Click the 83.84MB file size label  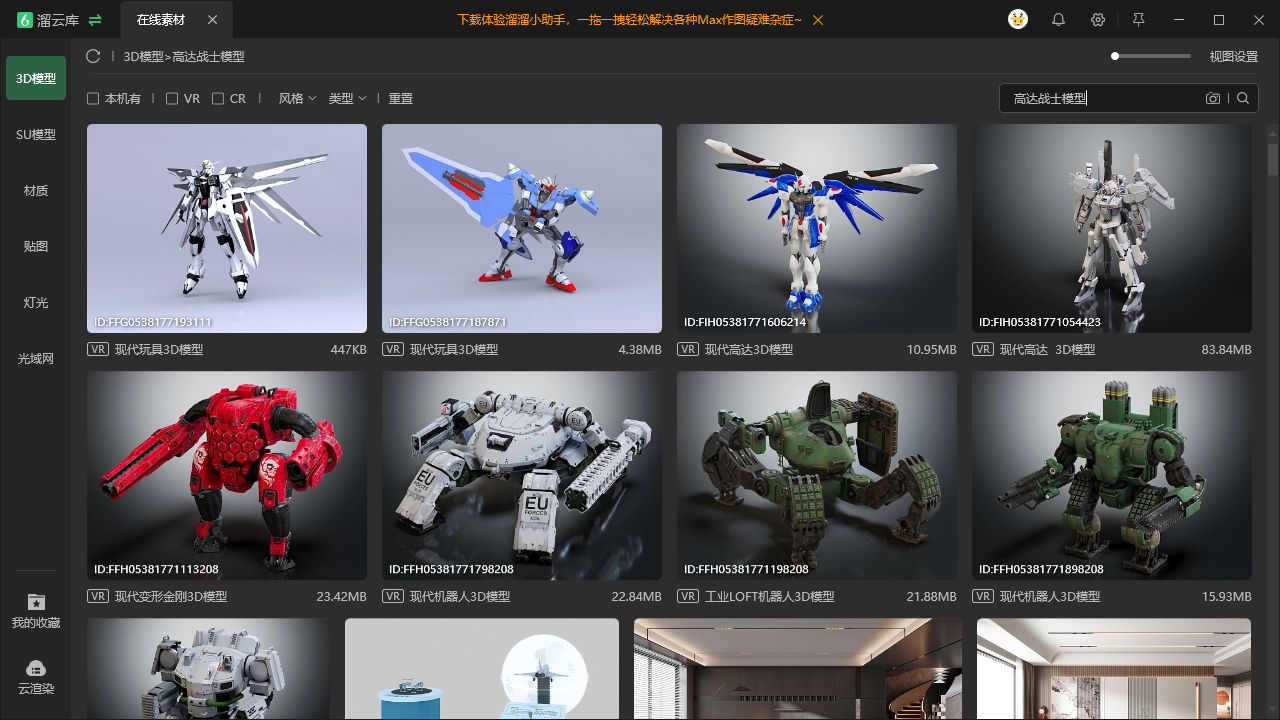(x=1226, y=349)
